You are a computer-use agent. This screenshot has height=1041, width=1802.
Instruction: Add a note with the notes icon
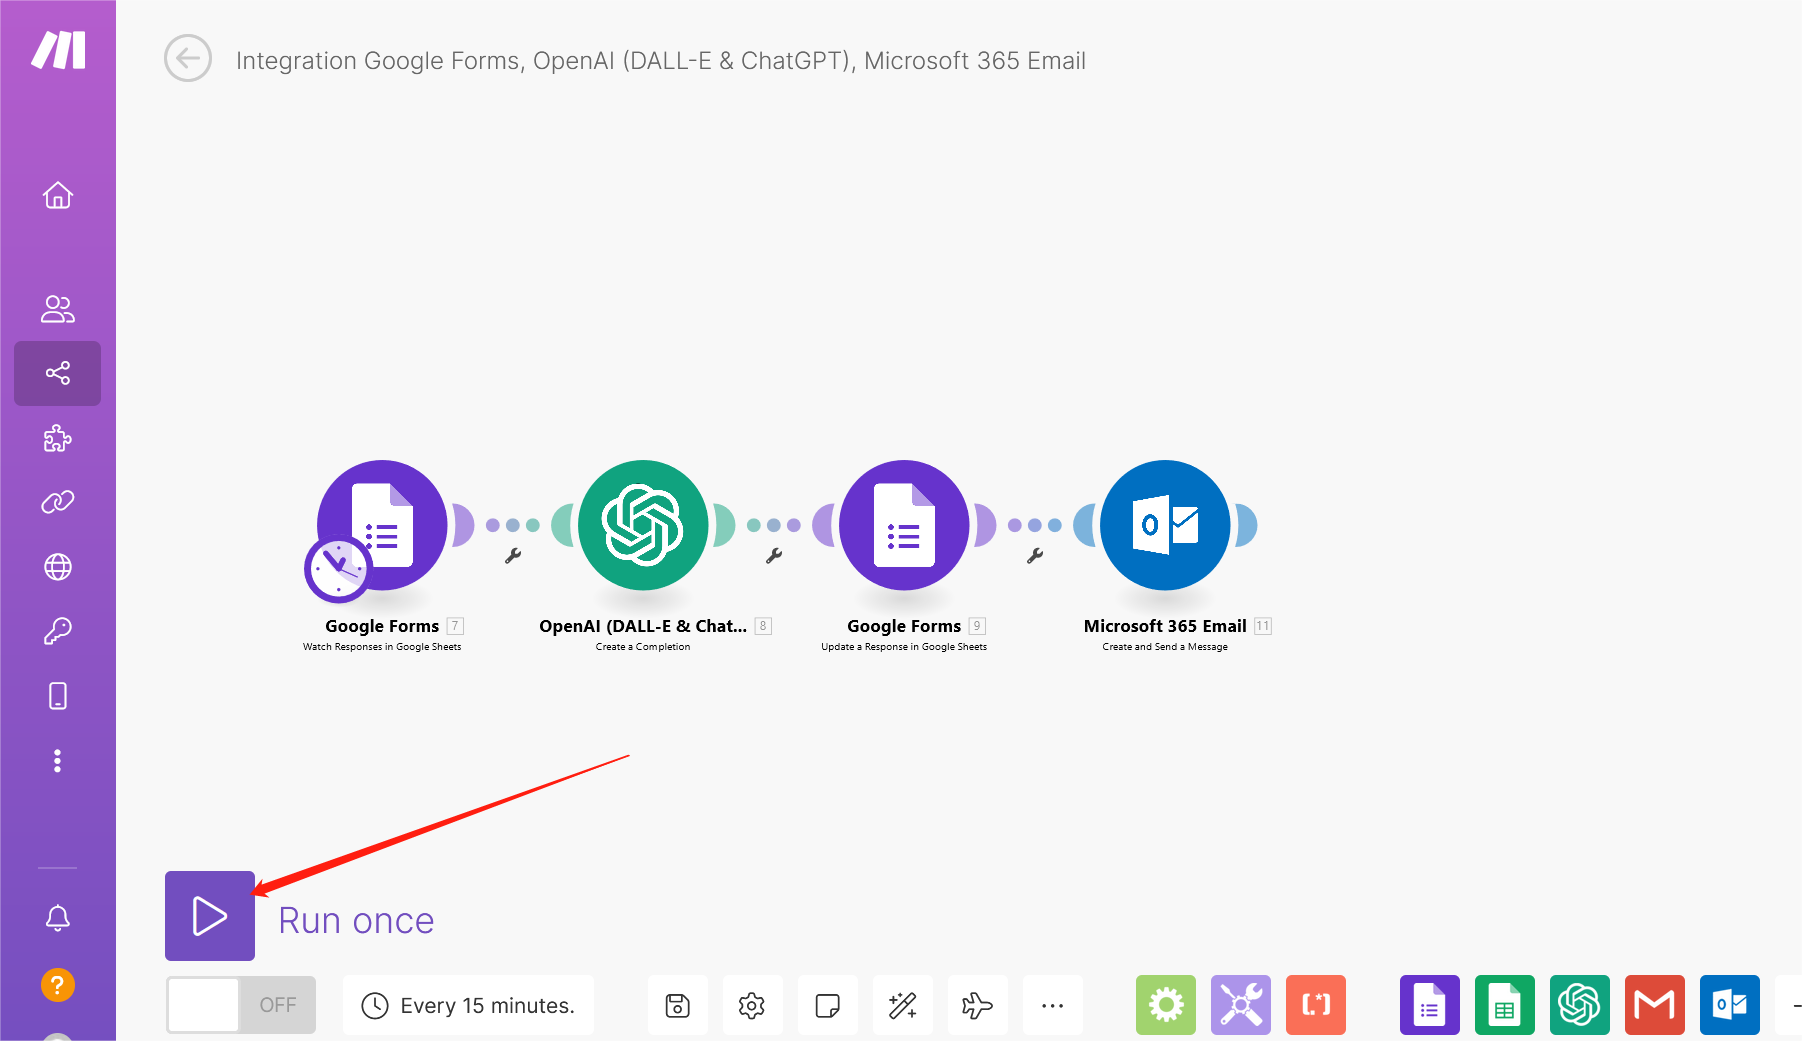pyautogui.click(x=827, y=1005)
